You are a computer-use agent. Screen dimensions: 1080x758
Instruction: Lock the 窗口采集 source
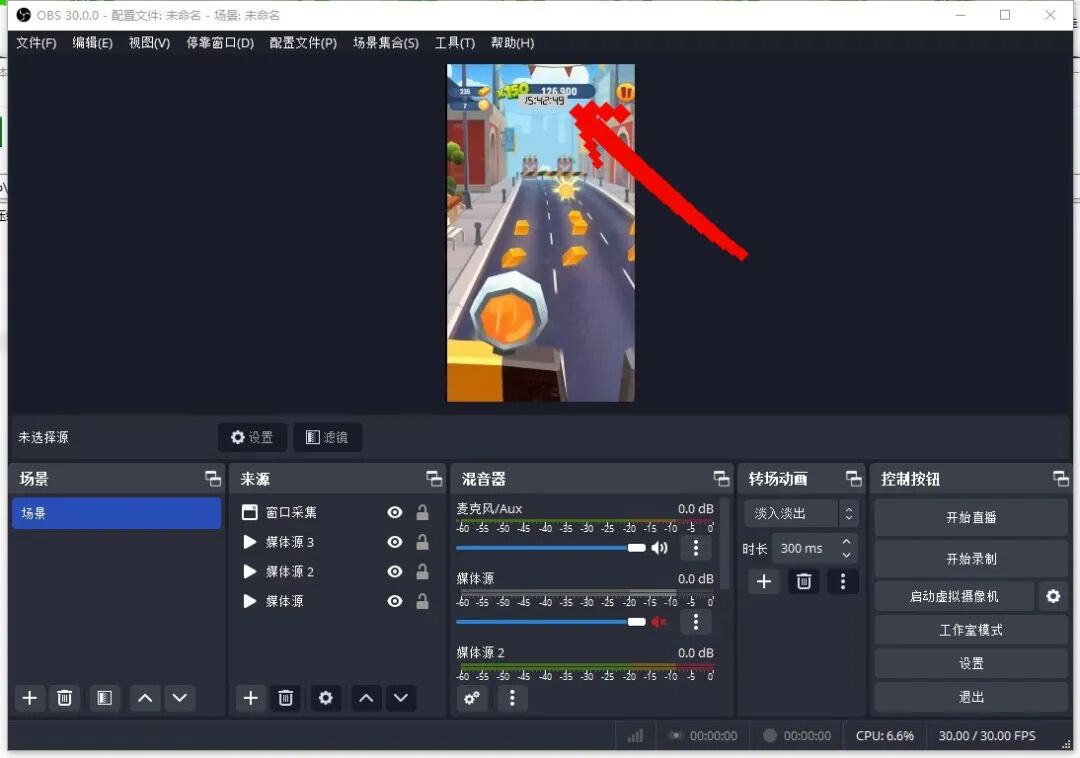coord(422,512)
